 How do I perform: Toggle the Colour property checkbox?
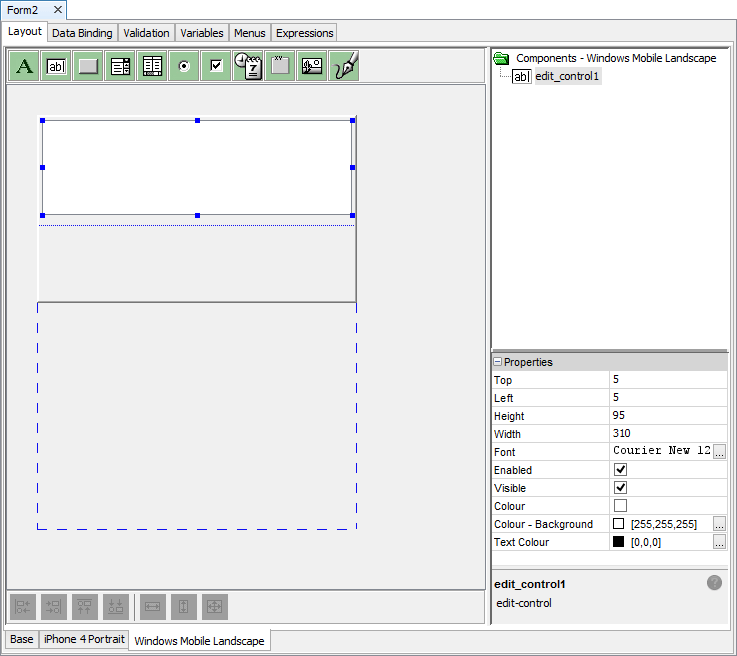[620, 506]
